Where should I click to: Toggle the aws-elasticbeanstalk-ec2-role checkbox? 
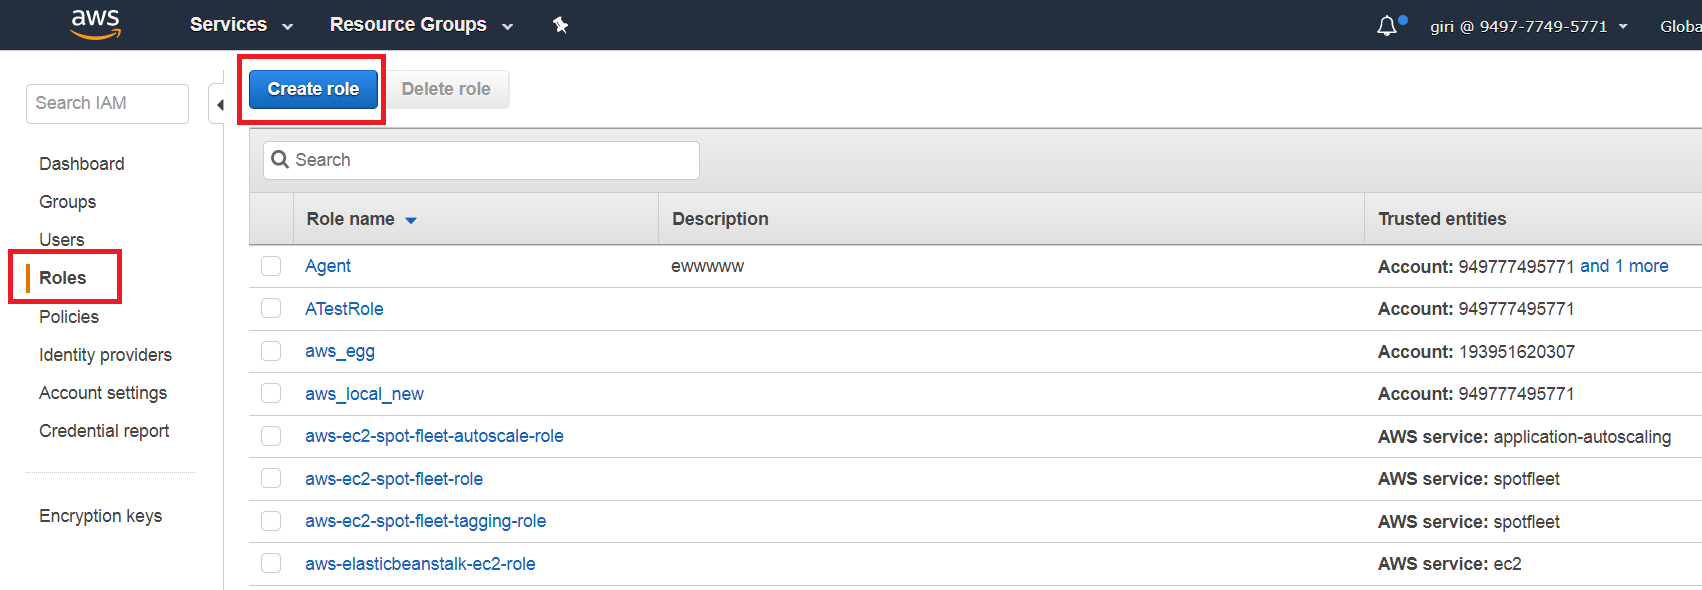point(271,564)
